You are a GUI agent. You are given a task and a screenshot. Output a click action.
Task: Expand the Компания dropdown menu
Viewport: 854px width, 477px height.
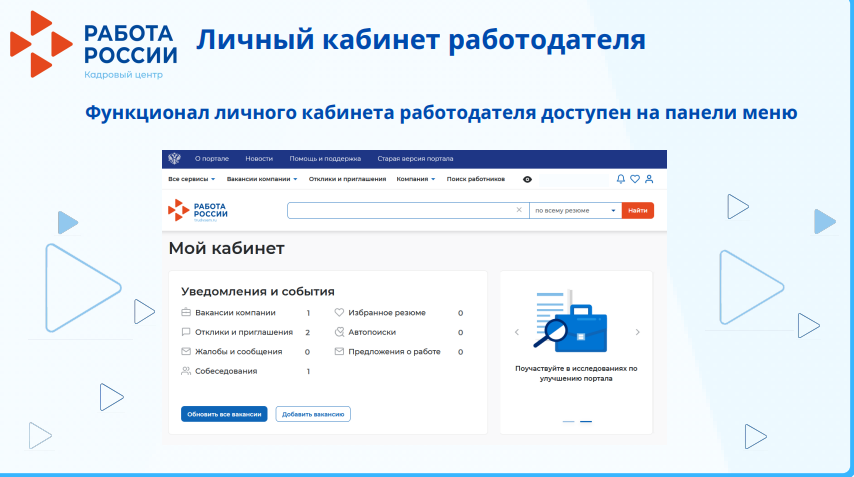coord(416,179)
